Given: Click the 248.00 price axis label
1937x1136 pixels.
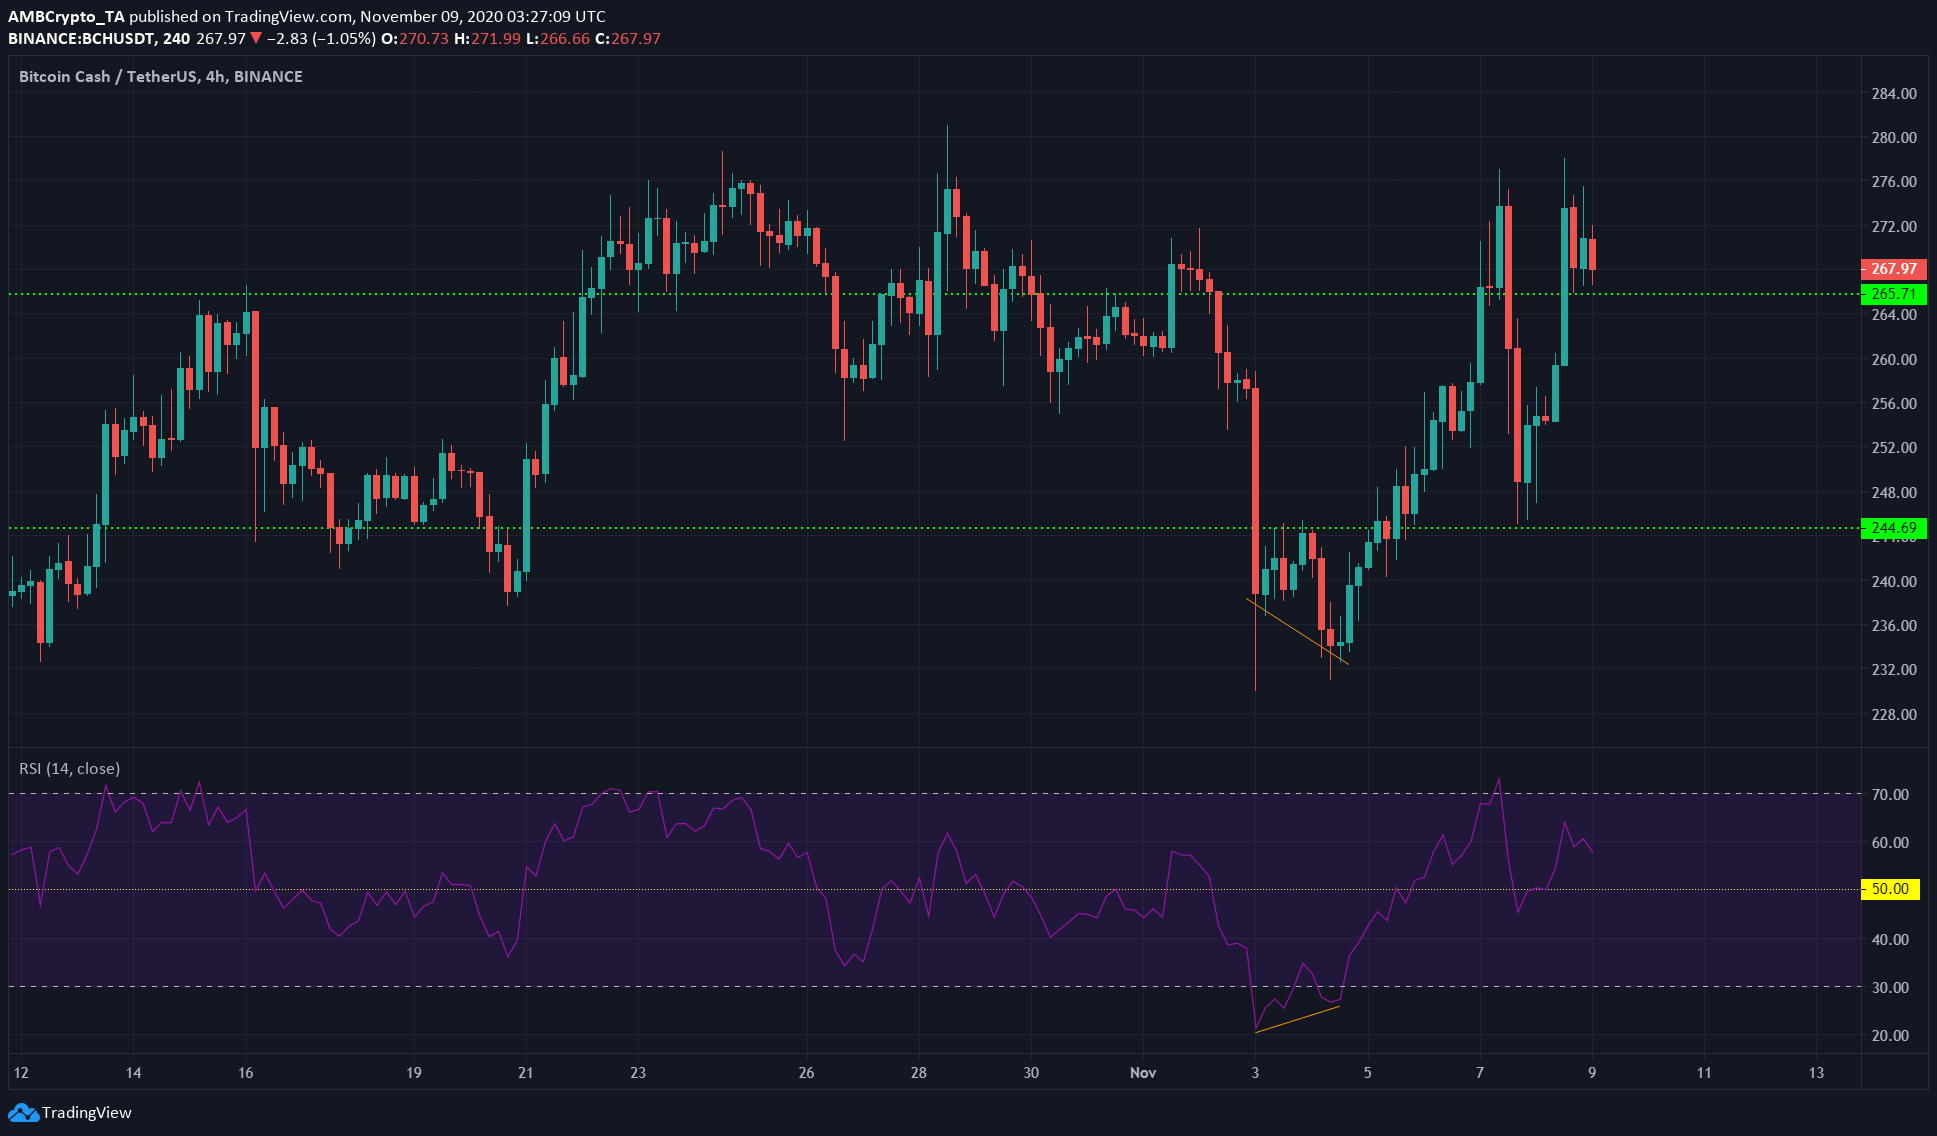Looking at the screenshot, I should pos(1894,493).
